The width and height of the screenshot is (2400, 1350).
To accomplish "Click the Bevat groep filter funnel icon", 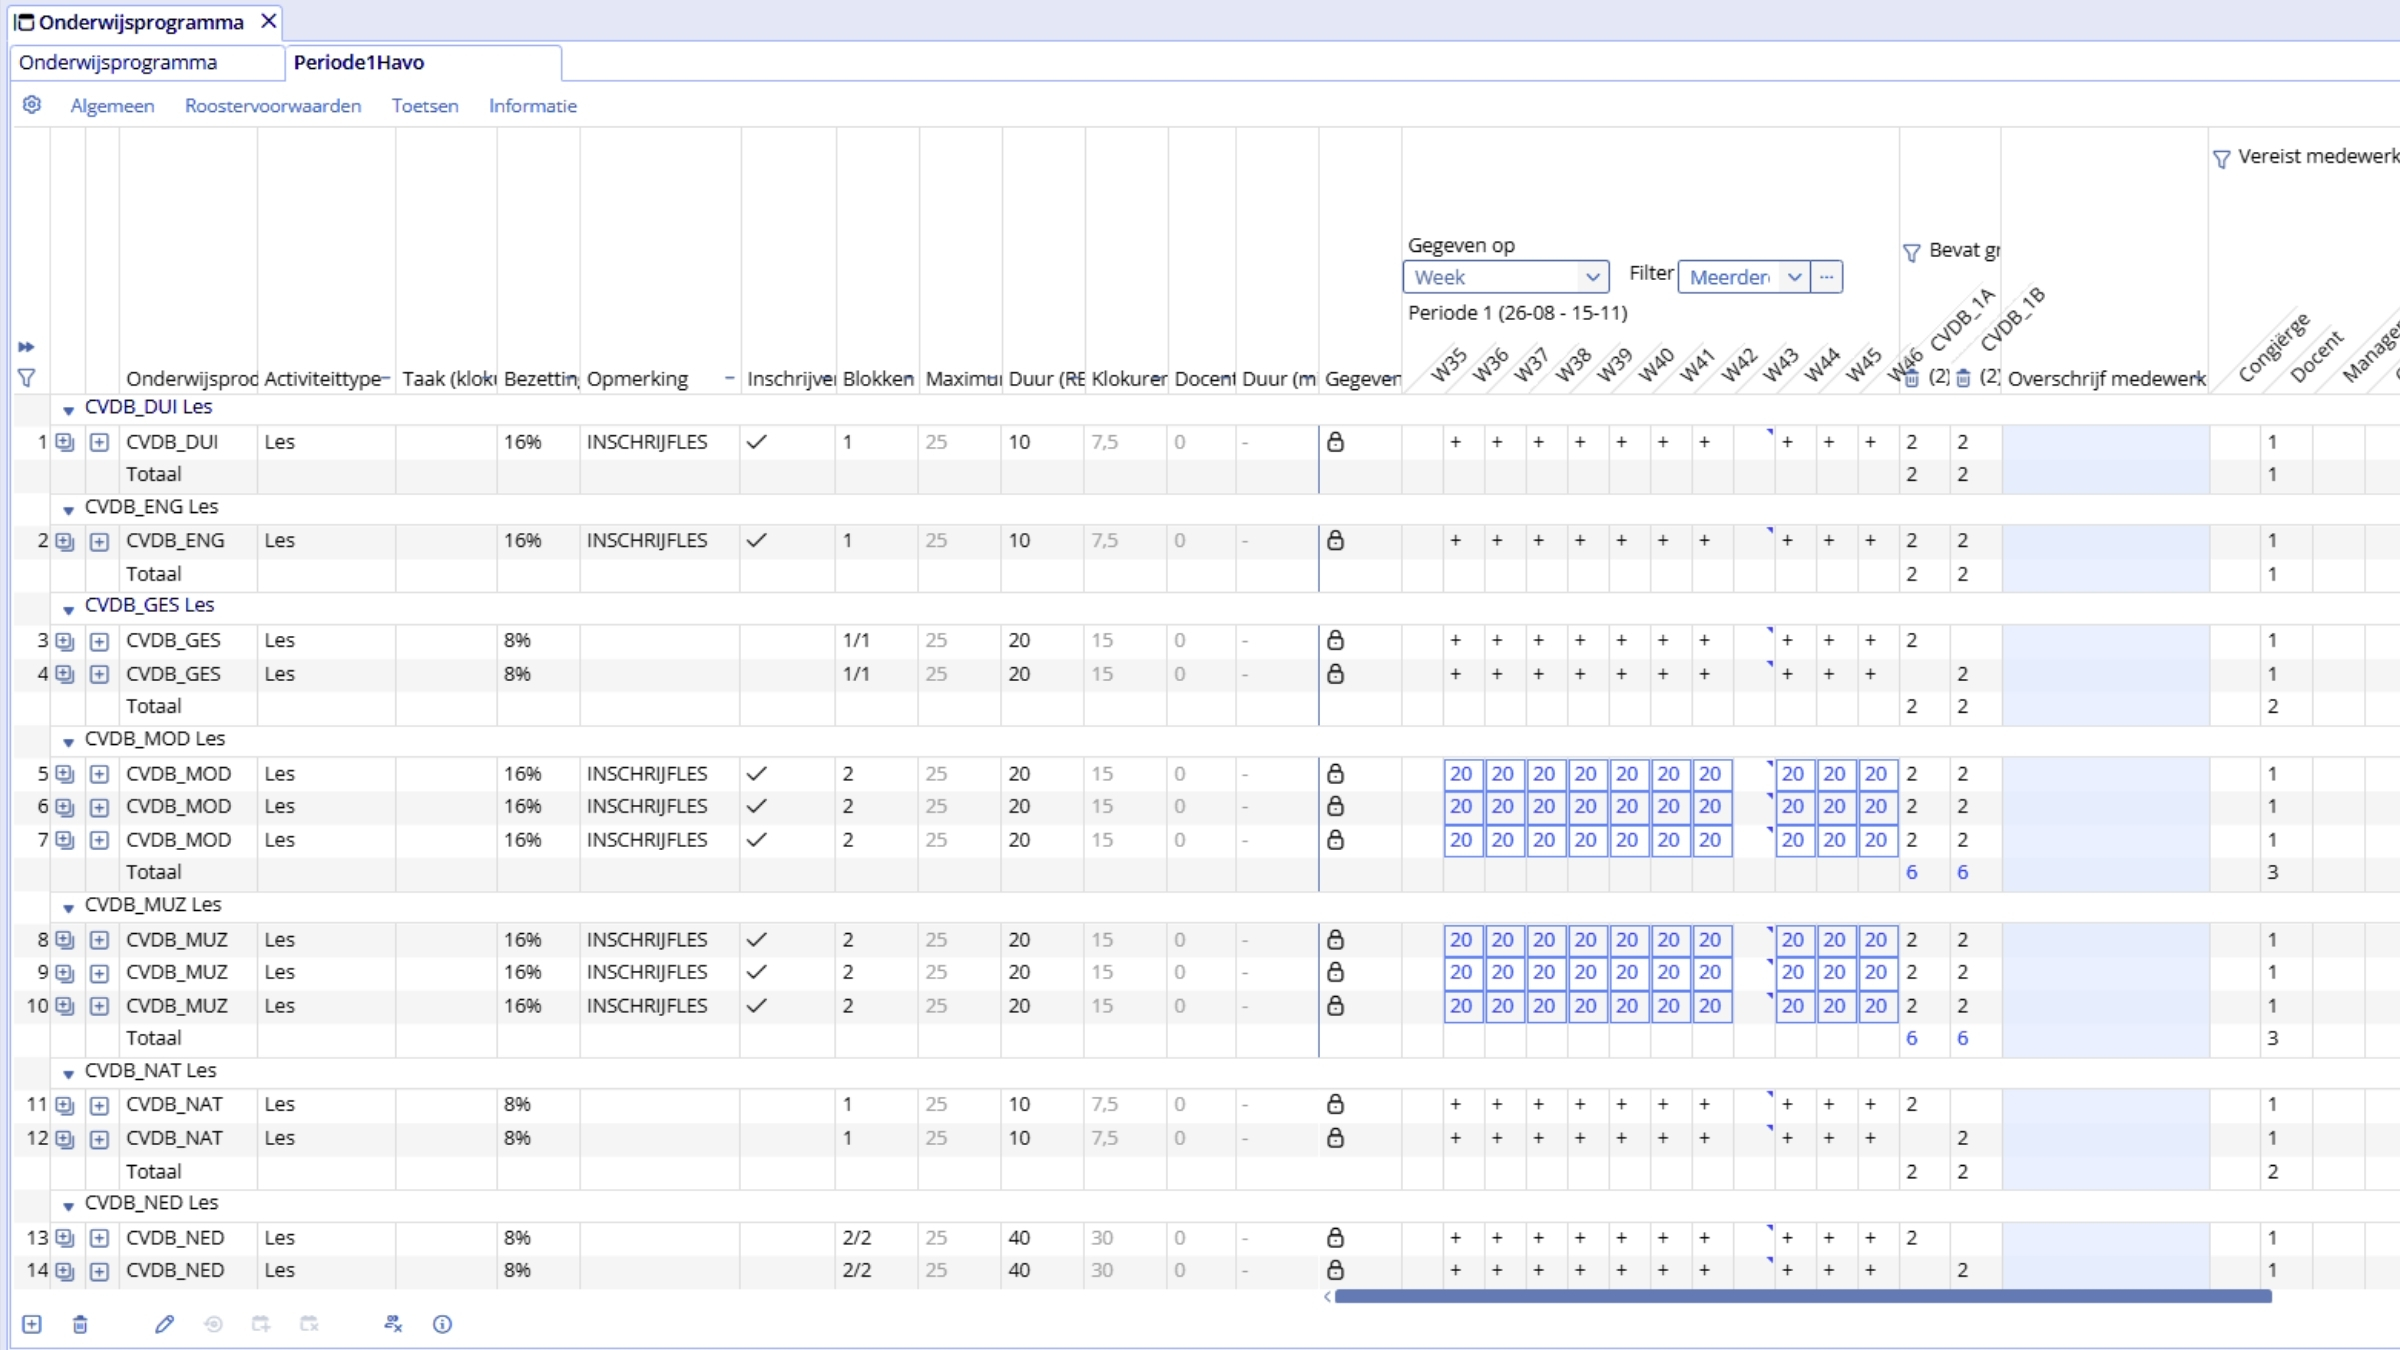I will [x=1912, y=252].
